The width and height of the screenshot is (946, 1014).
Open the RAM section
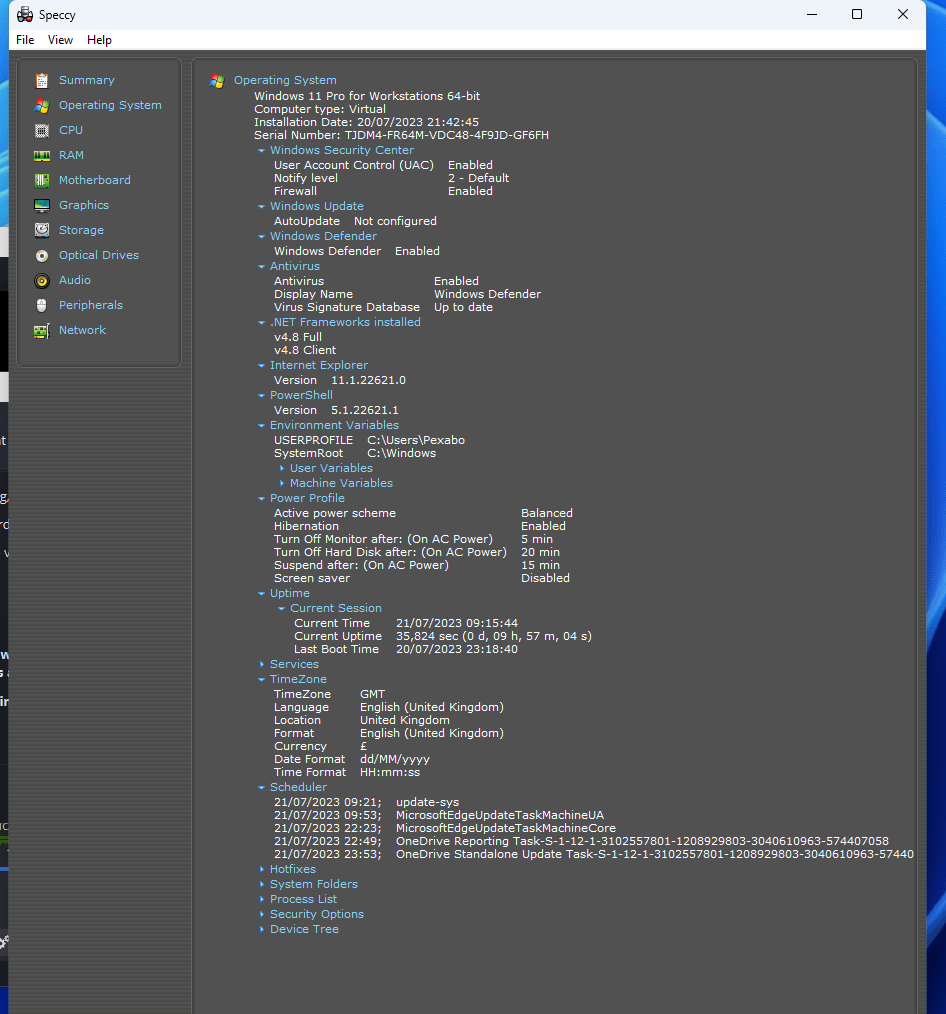tap(71, 155)
